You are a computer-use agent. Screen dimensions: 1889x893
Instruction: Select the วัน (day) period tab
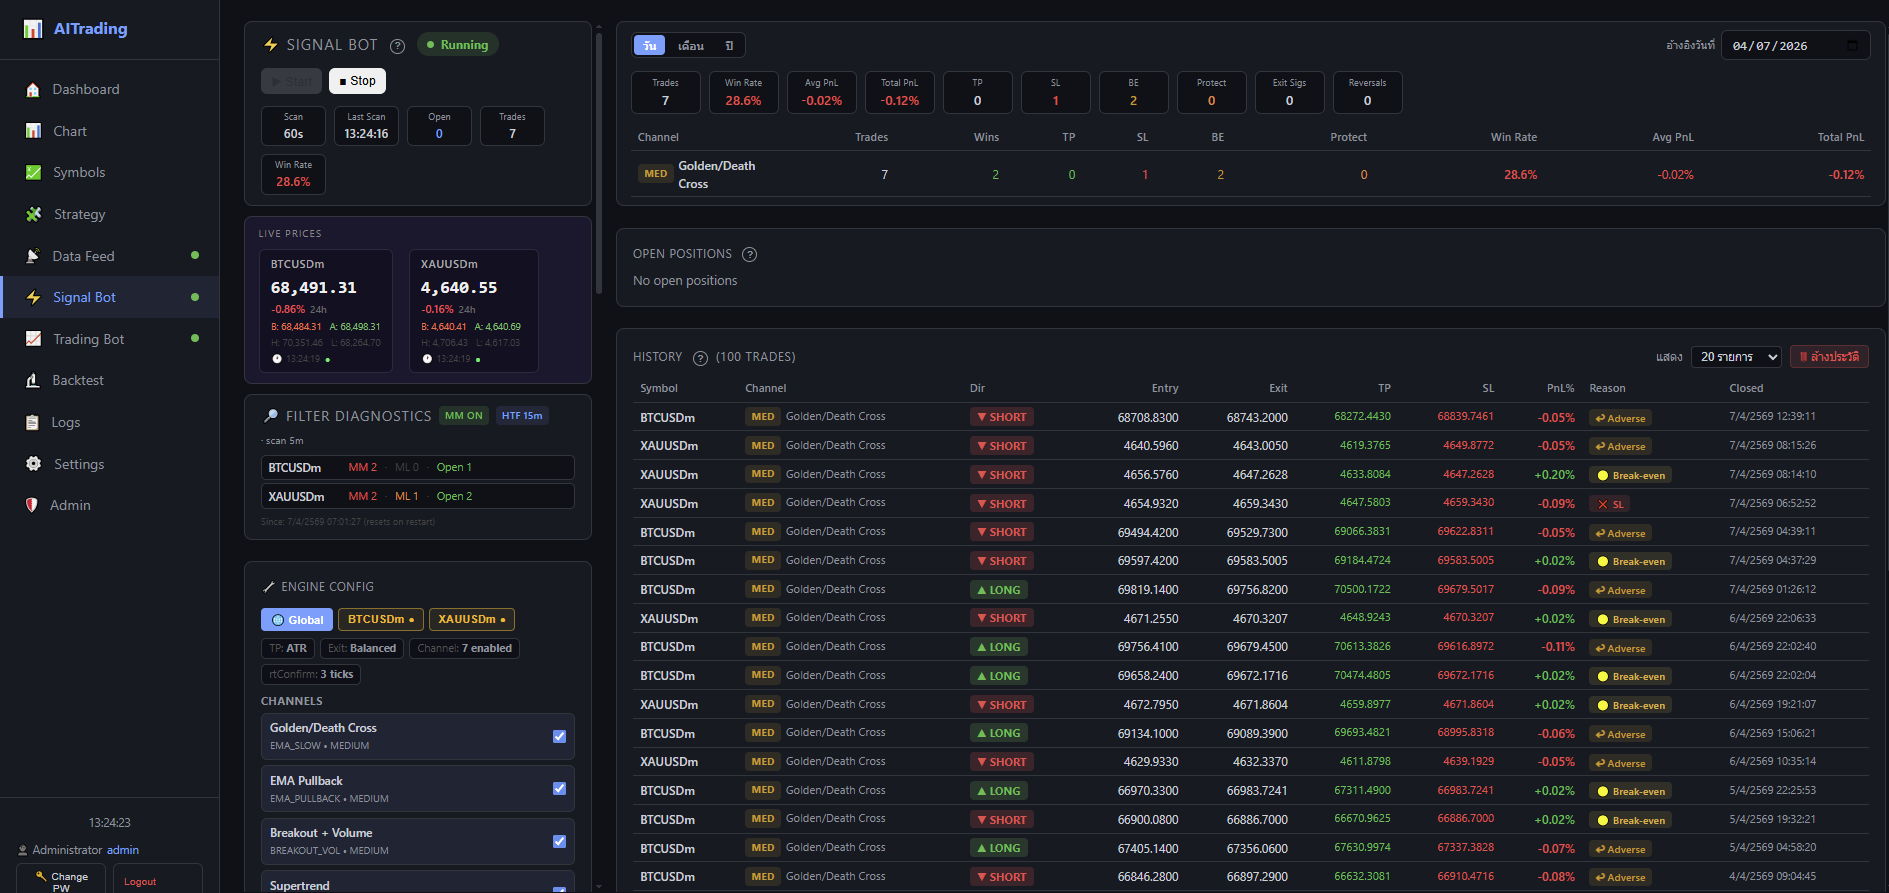pos(650,46)
